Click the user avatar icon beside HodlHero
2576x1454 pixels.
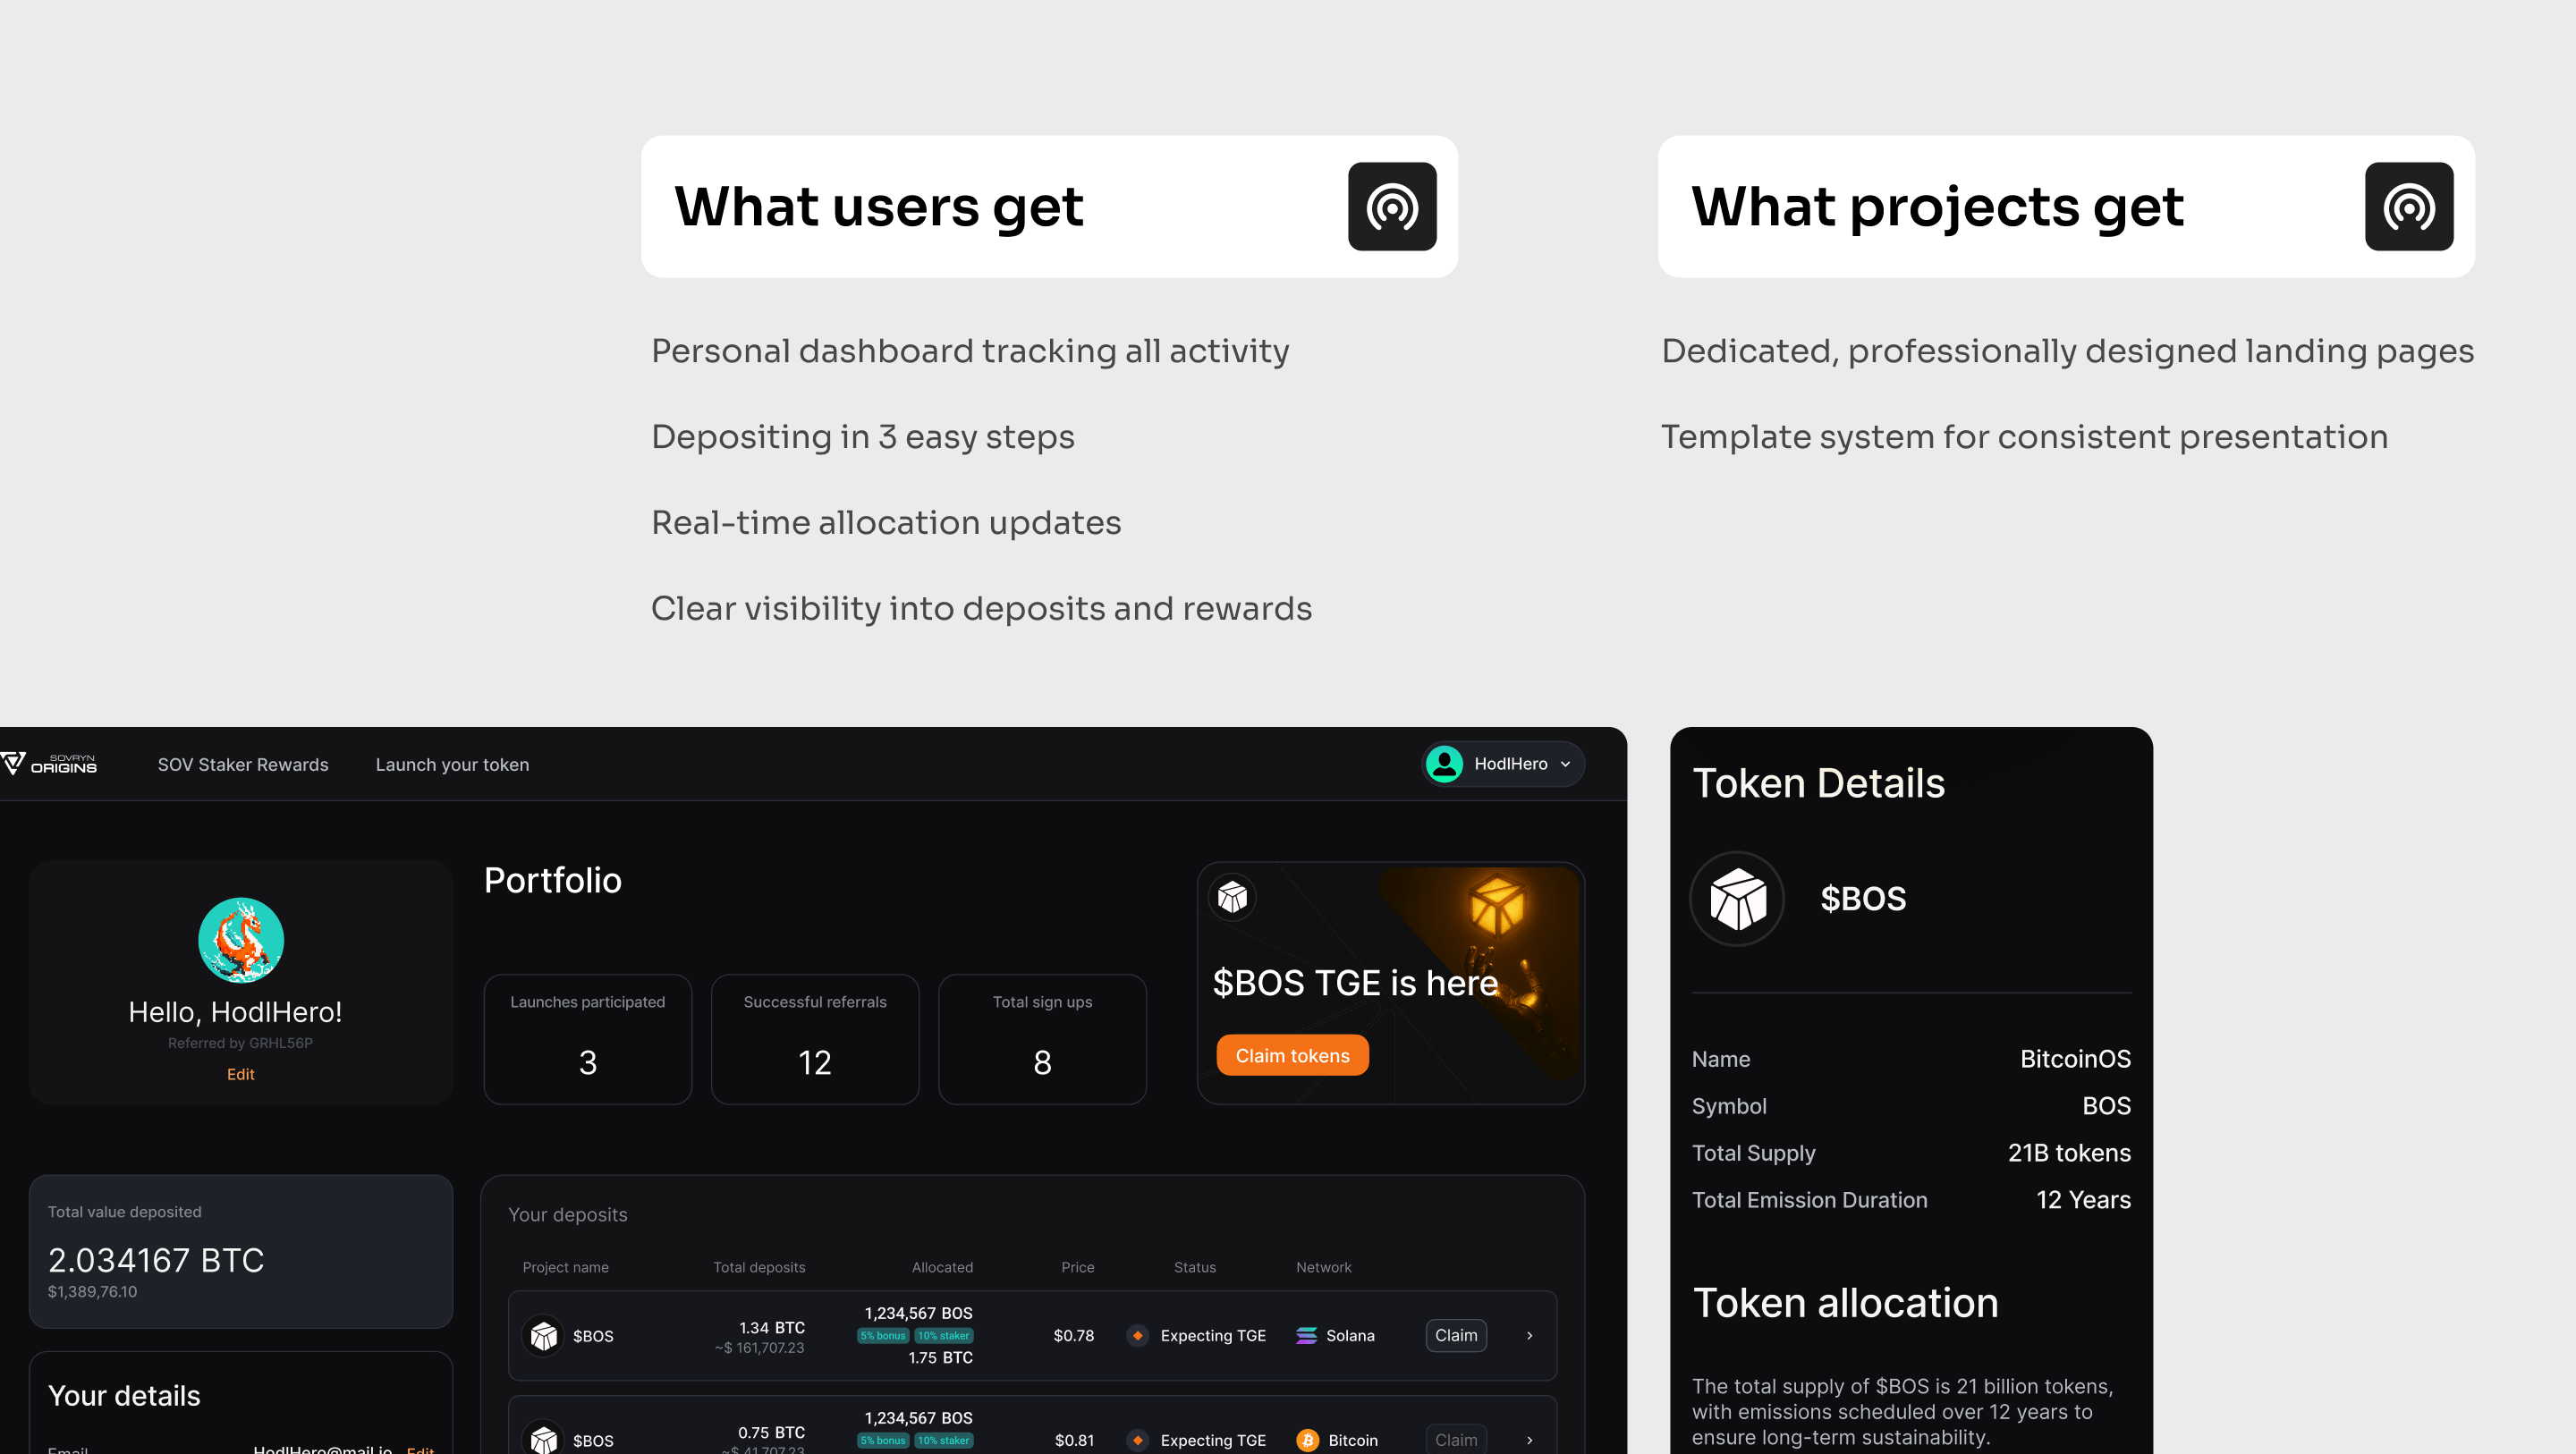click(x=1444, y=764)
